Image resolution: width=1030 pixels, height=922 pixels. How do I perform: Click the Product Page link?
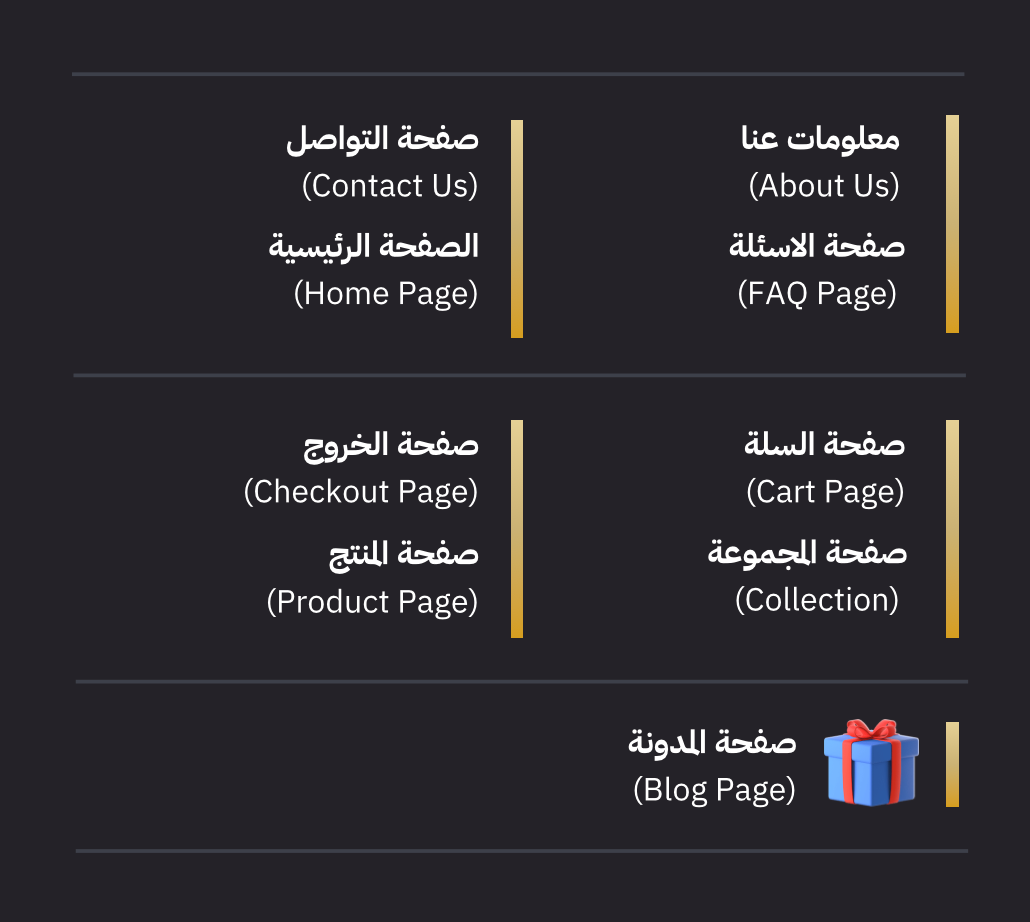pos(372,602)
